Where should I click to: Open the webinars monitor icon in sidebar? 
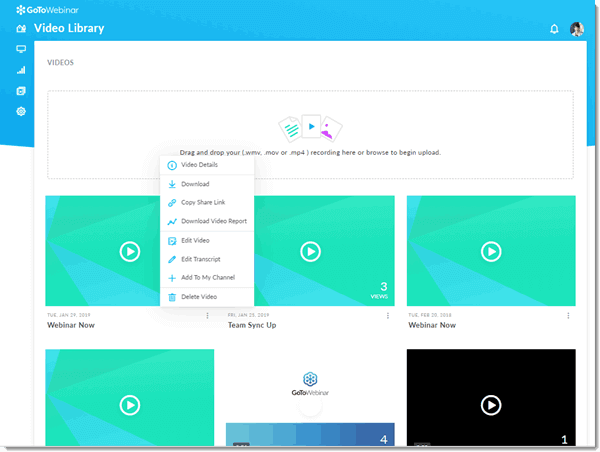21,49
